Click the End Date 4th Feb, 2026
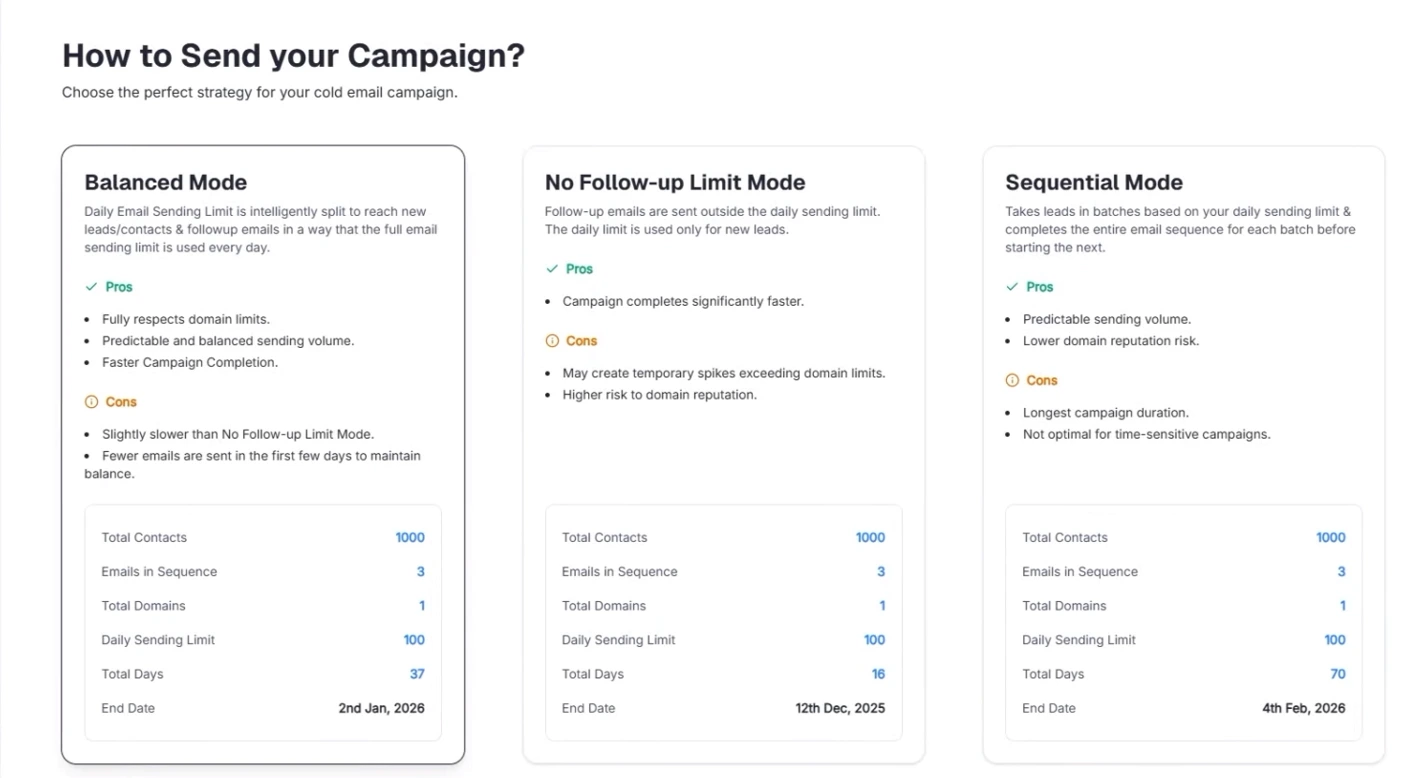 (1303, 708)
